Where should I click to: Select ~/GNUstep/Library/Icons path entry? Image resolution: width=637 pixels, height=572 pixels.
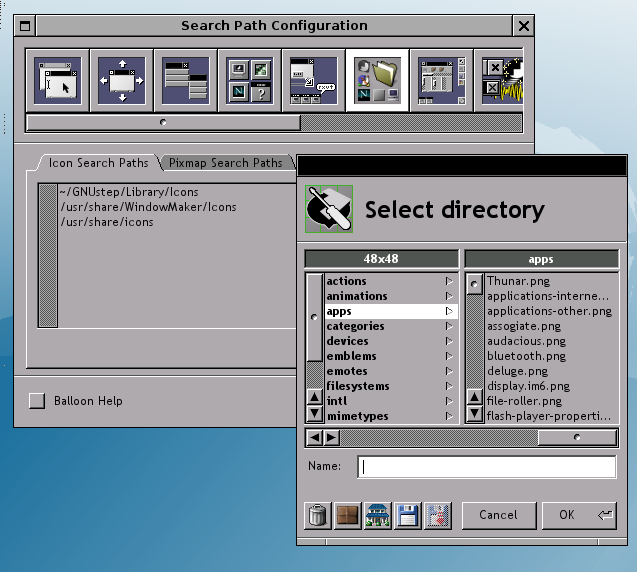coord(129,192)
